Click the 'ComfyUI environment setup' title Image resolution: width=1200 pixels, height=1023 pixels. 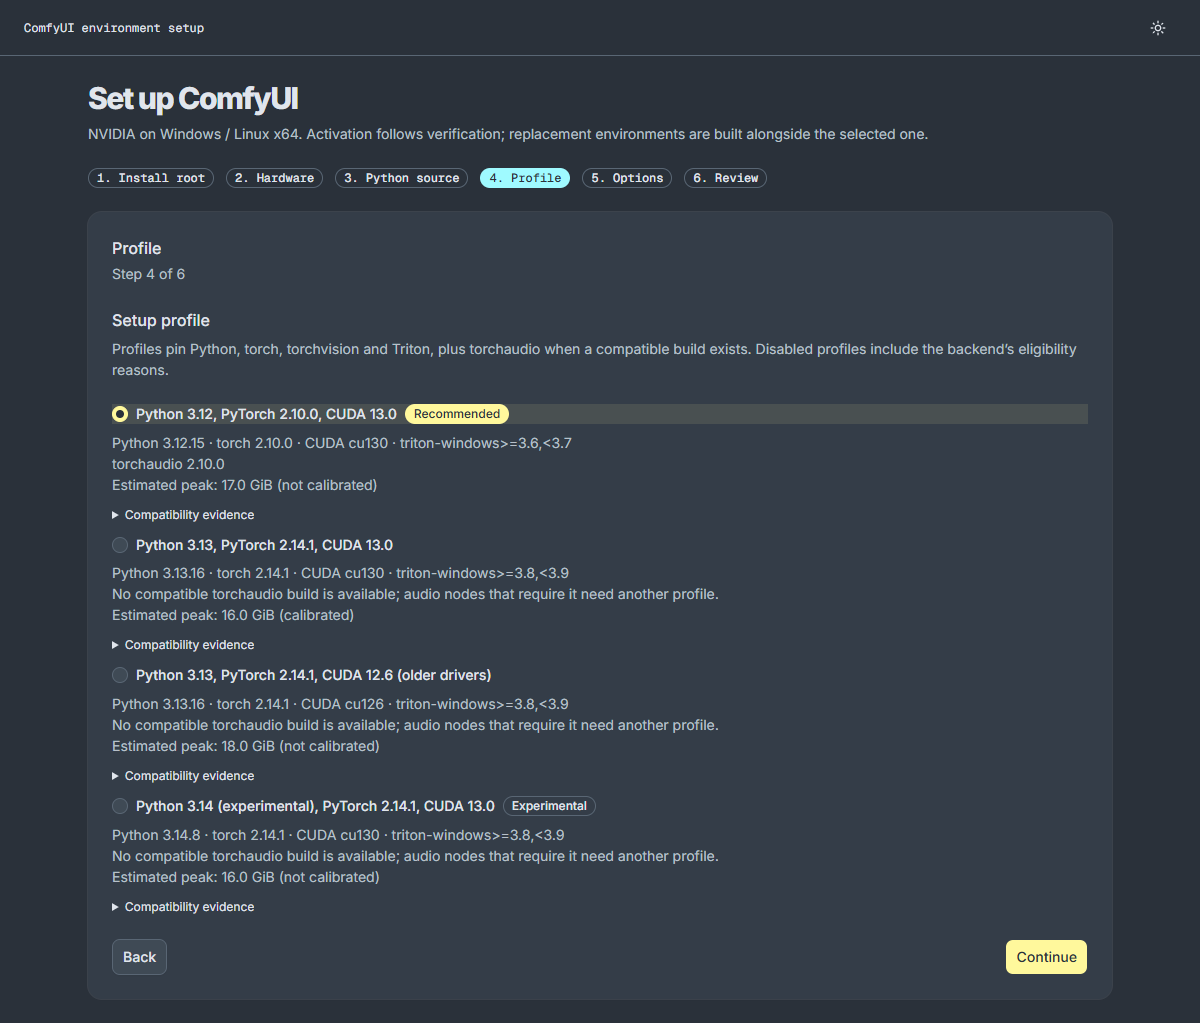click(x=114, y=28)
